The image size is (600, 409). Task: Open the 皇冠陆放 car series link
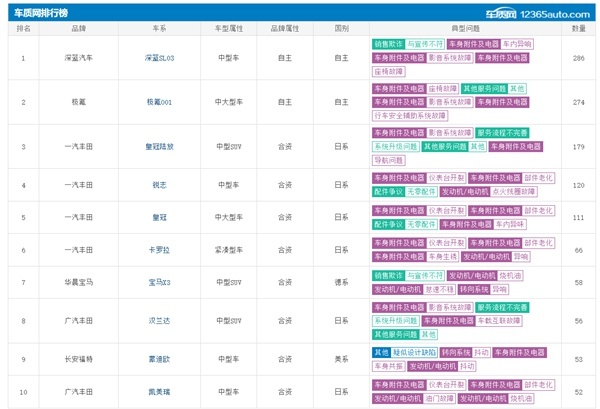(x=160, y=147)
